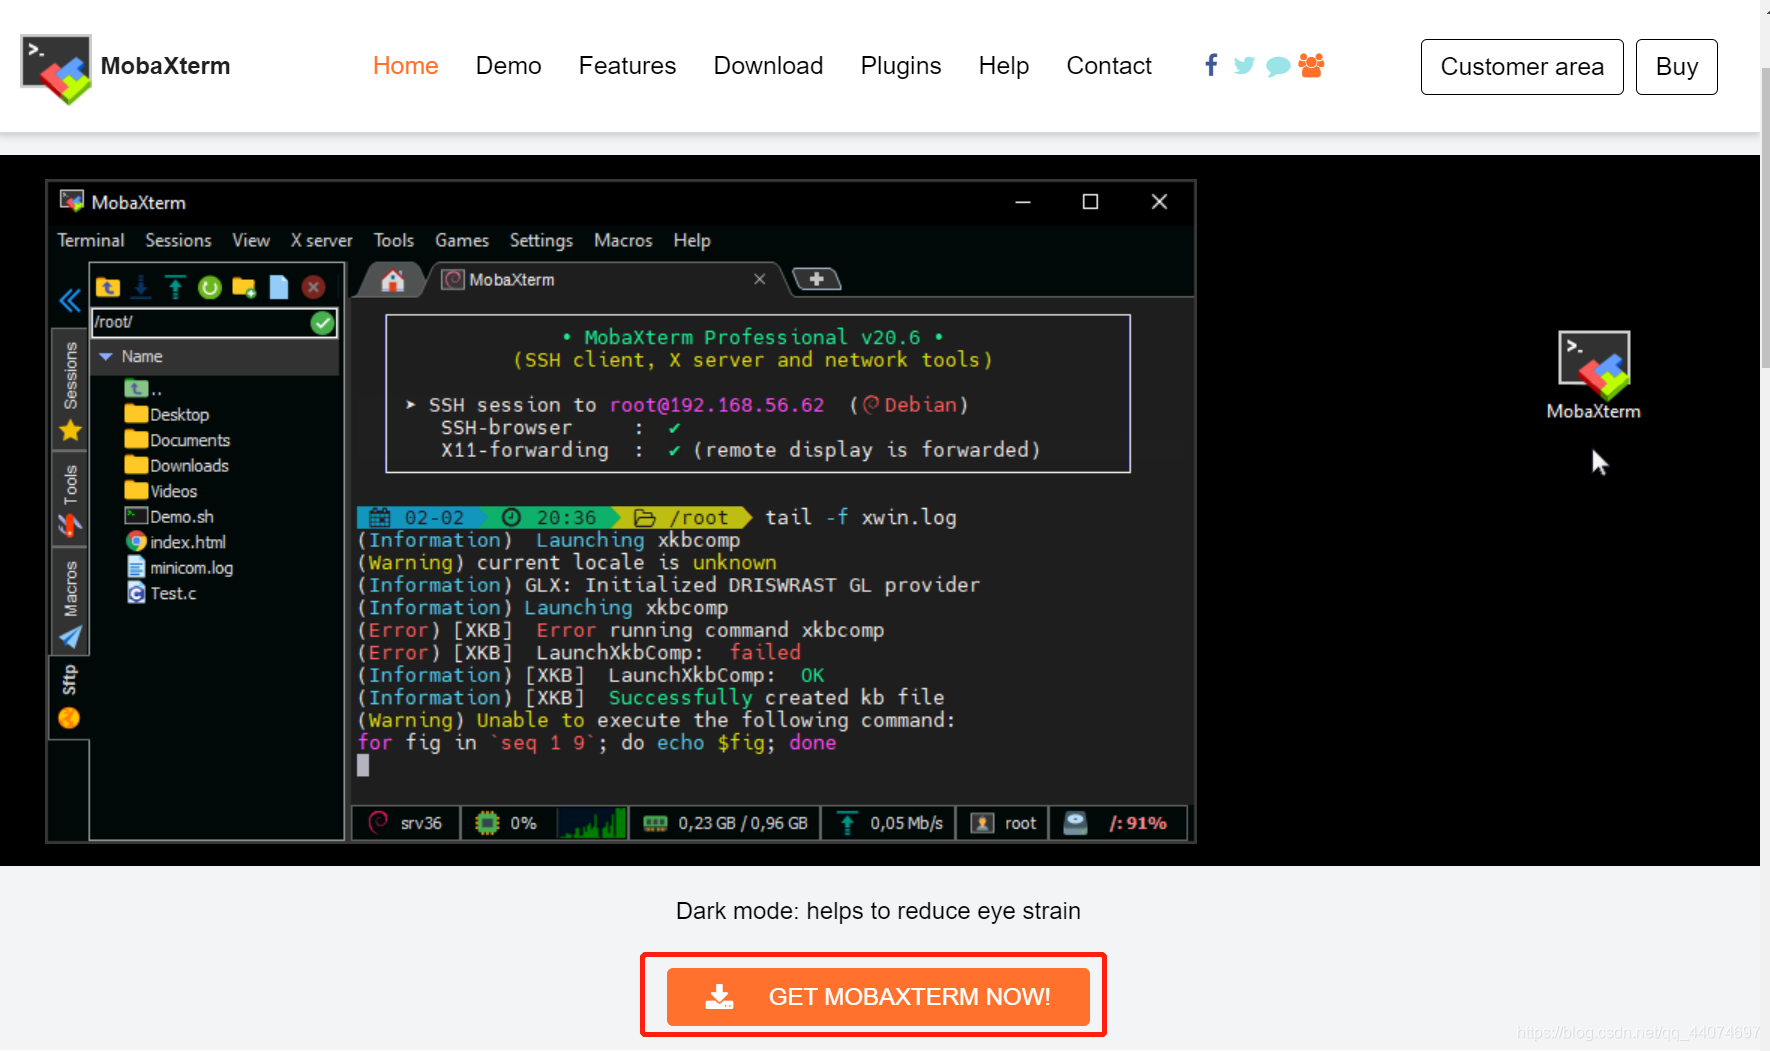Click the Customer area button
This screenshot has width=1770, height=1051.
(1522, 67)
